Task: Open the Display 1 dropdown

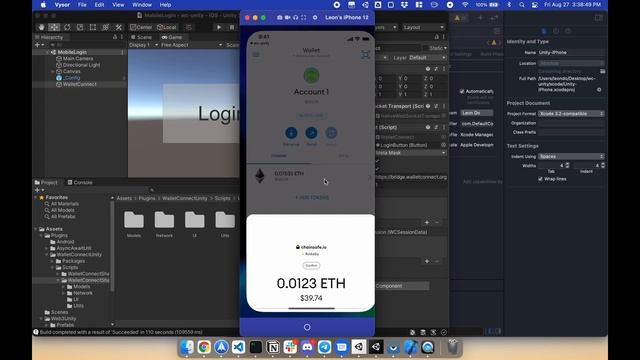Action: 143,45
